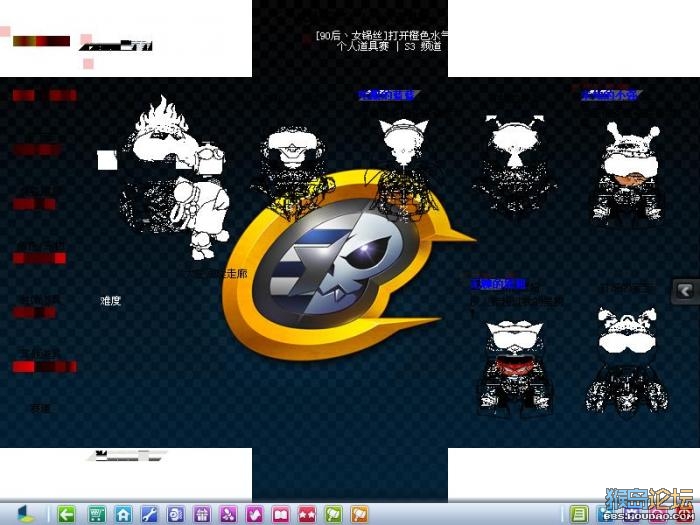The height and width of the screenshot is (525, 700).
Task: Click the 难度 label
Action: tap(110, 300)
